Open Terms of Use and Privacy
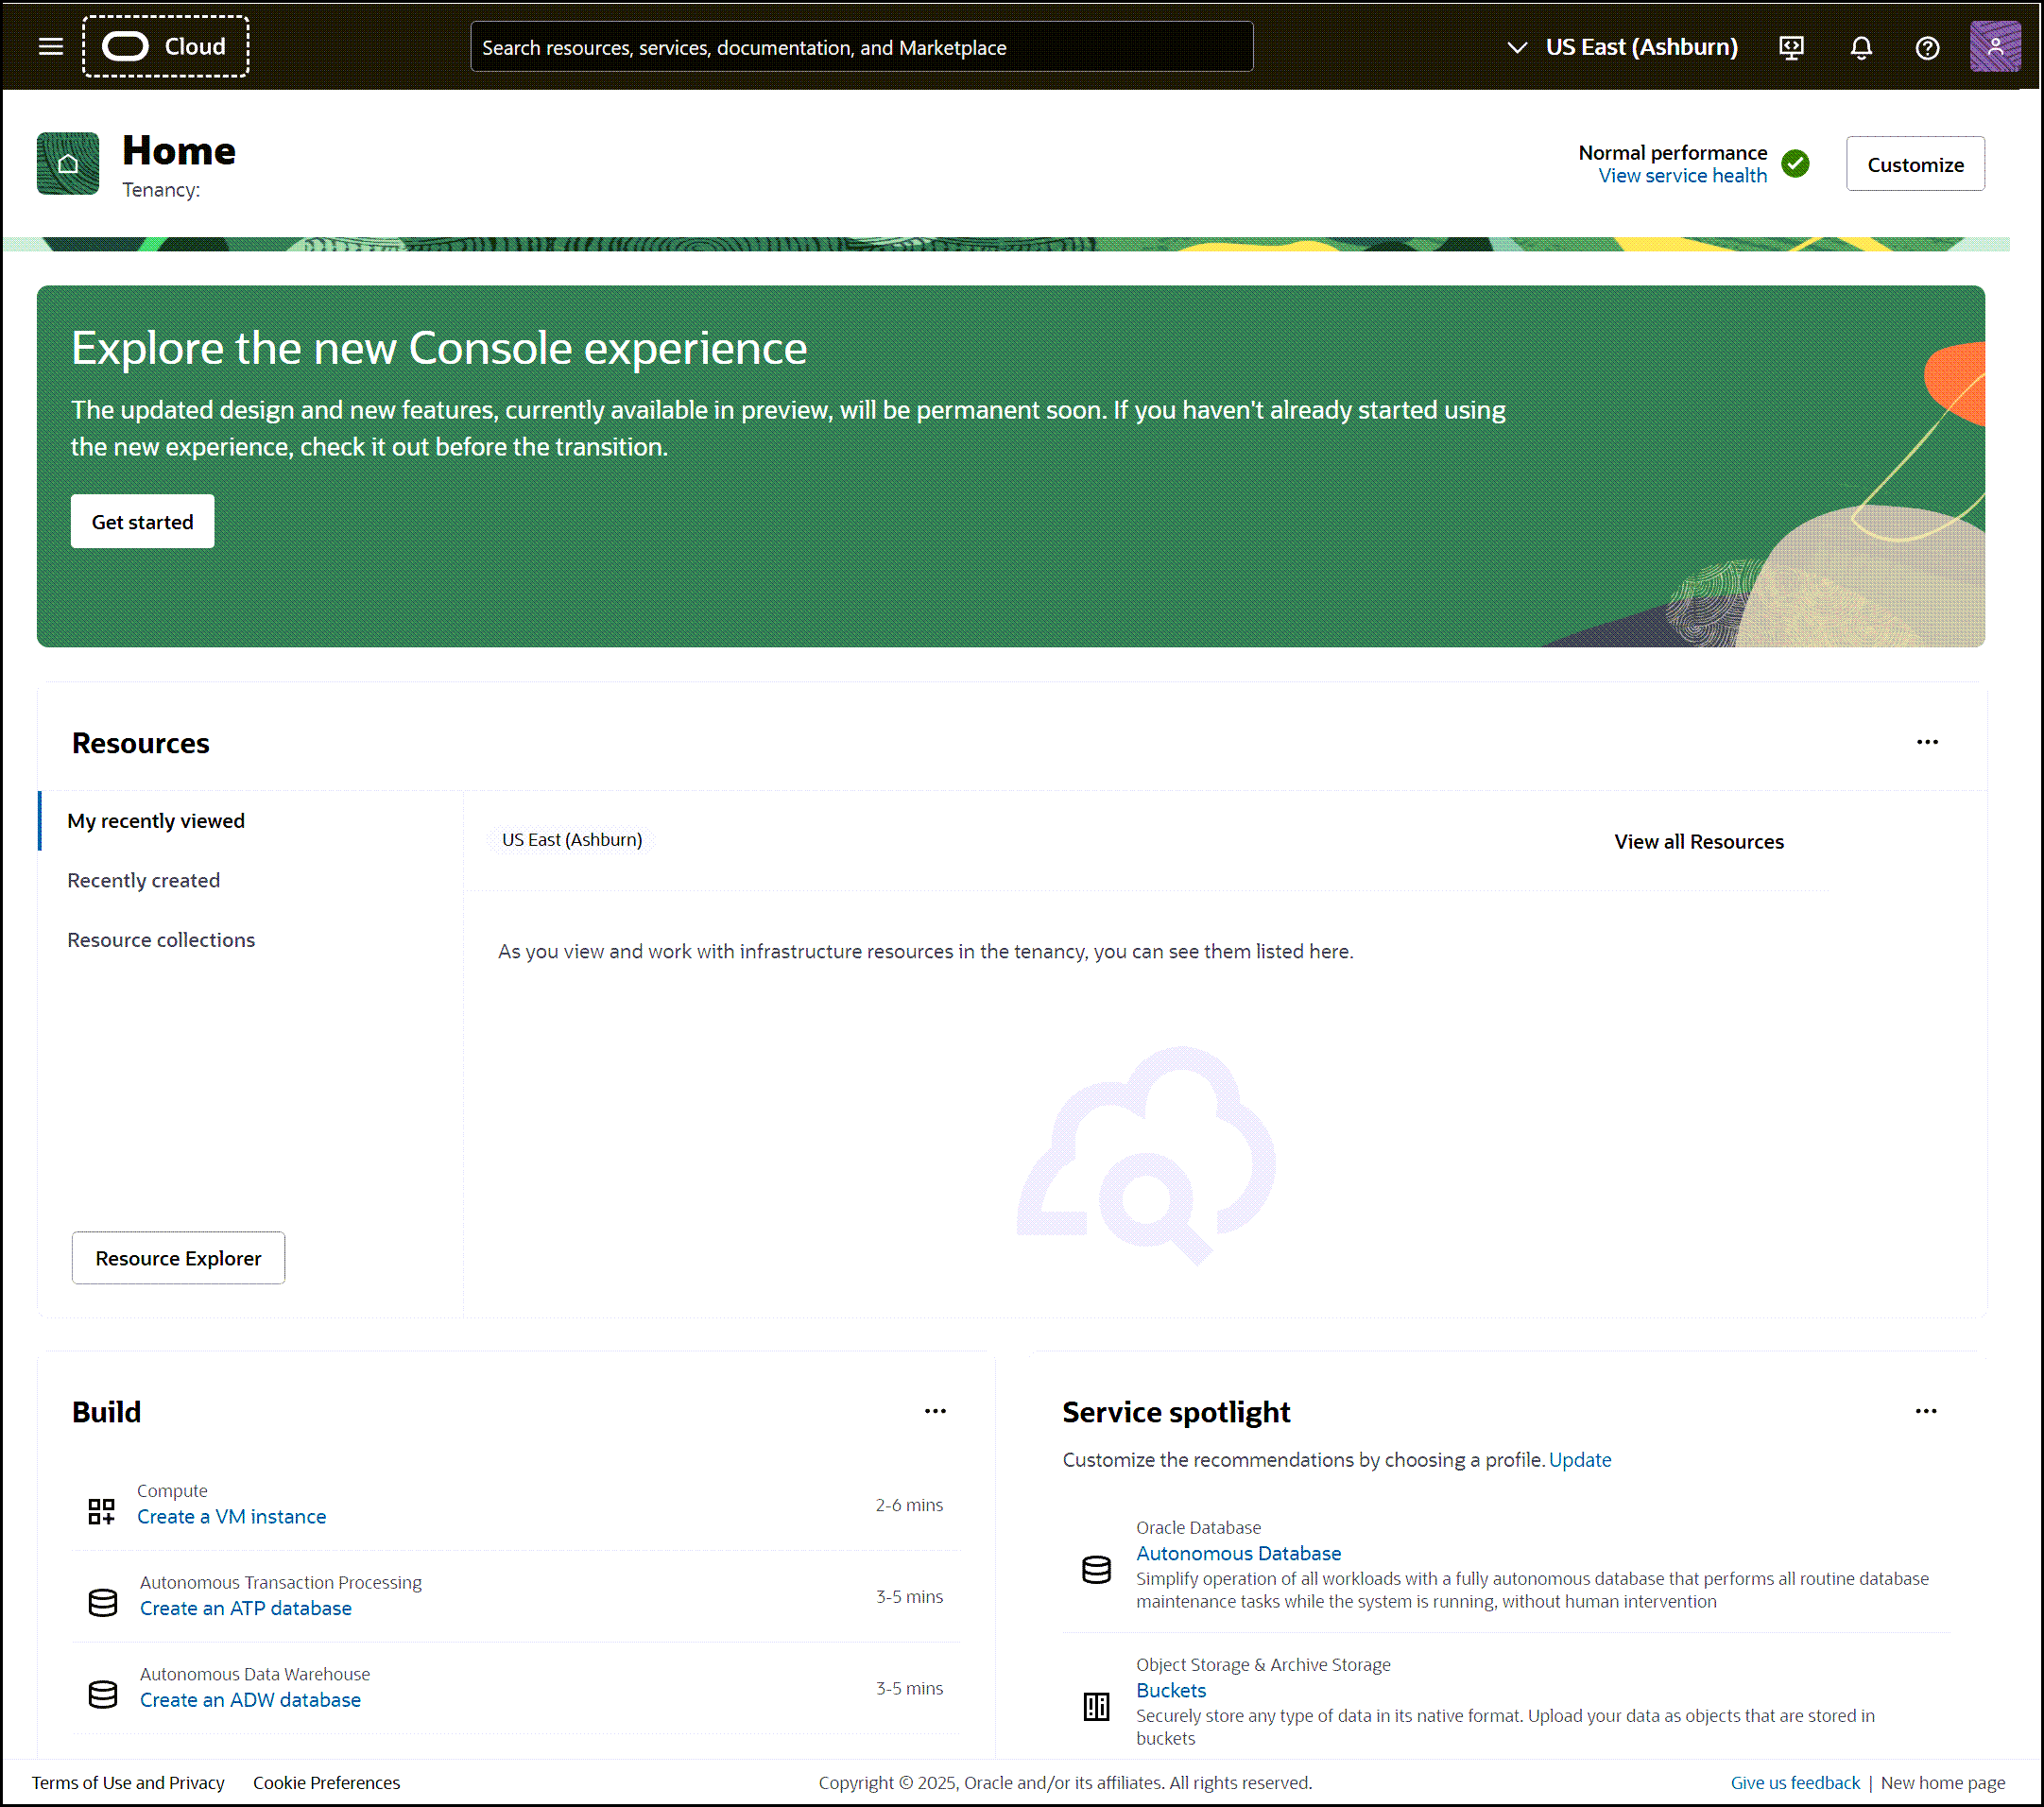The image size is (2044, 1807). [x=128, y=1783]
